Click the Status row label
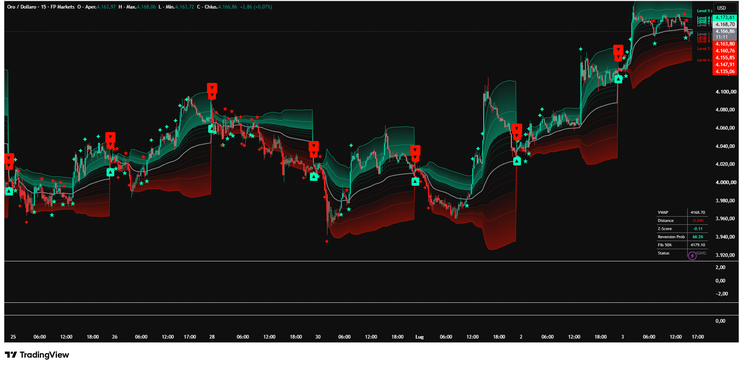Screen dimensions: 743x367 coord(663,253)
